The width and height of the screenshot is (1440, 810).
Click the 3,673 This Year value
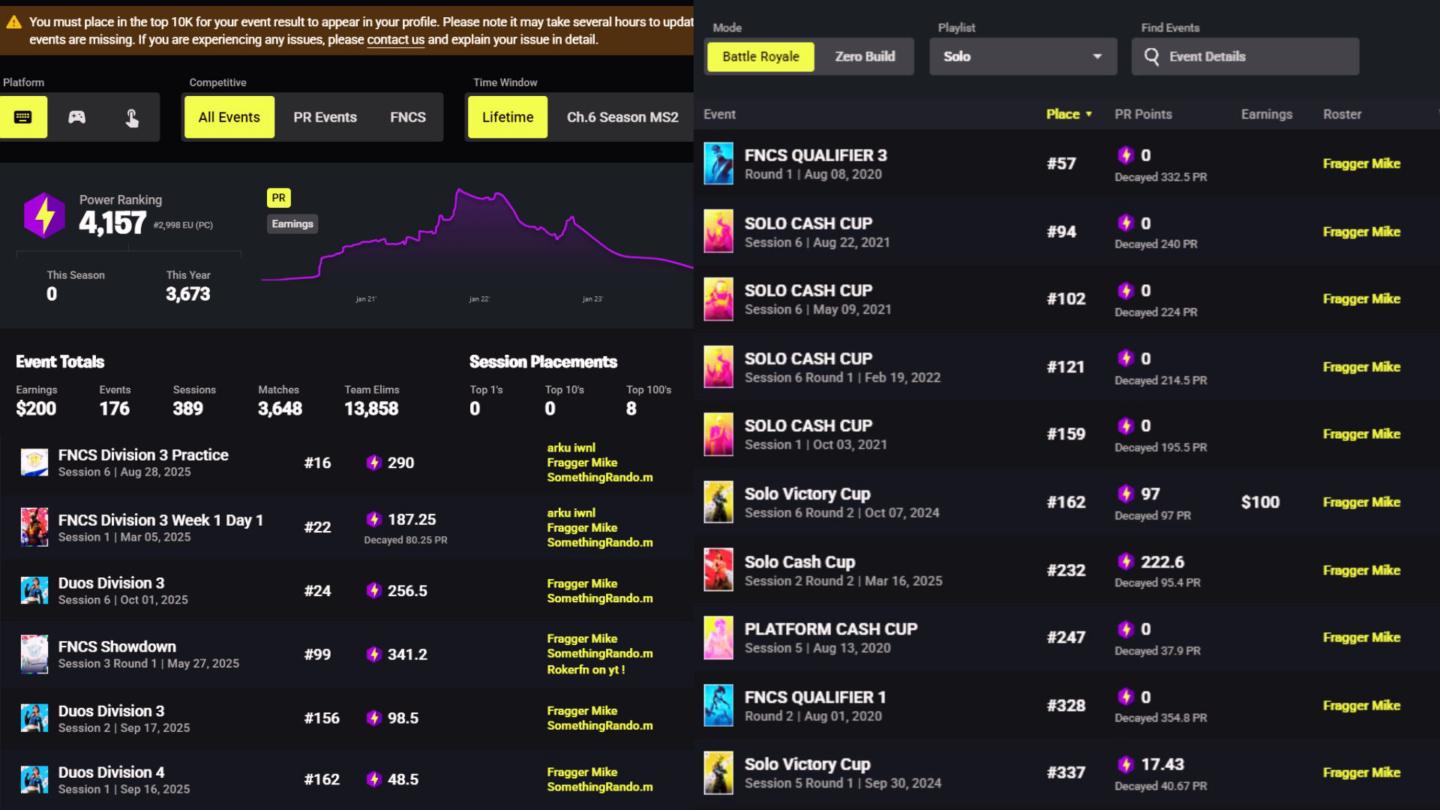point(188,294)
